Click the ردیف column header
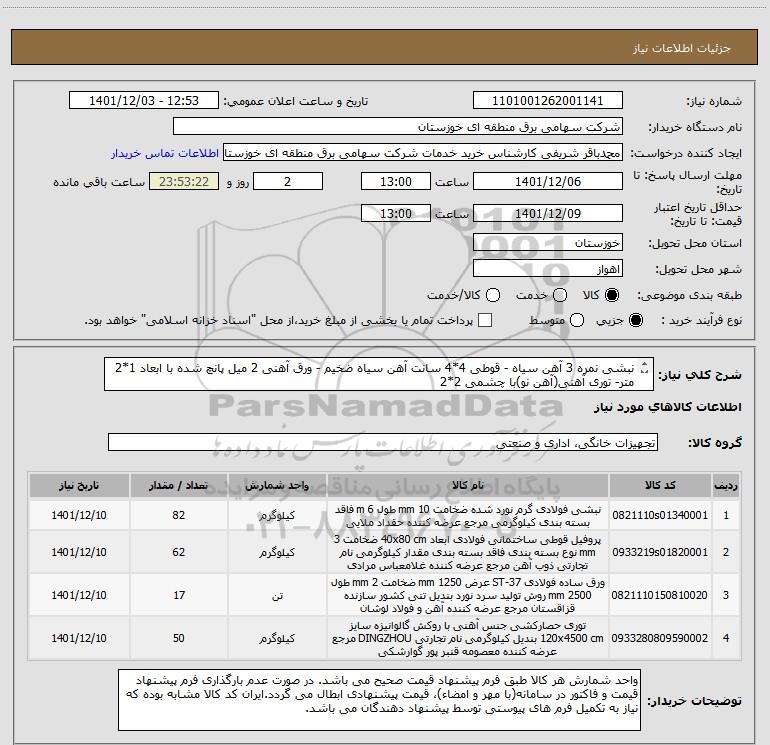The image size is (770, 745). click(x=726, y=486)
